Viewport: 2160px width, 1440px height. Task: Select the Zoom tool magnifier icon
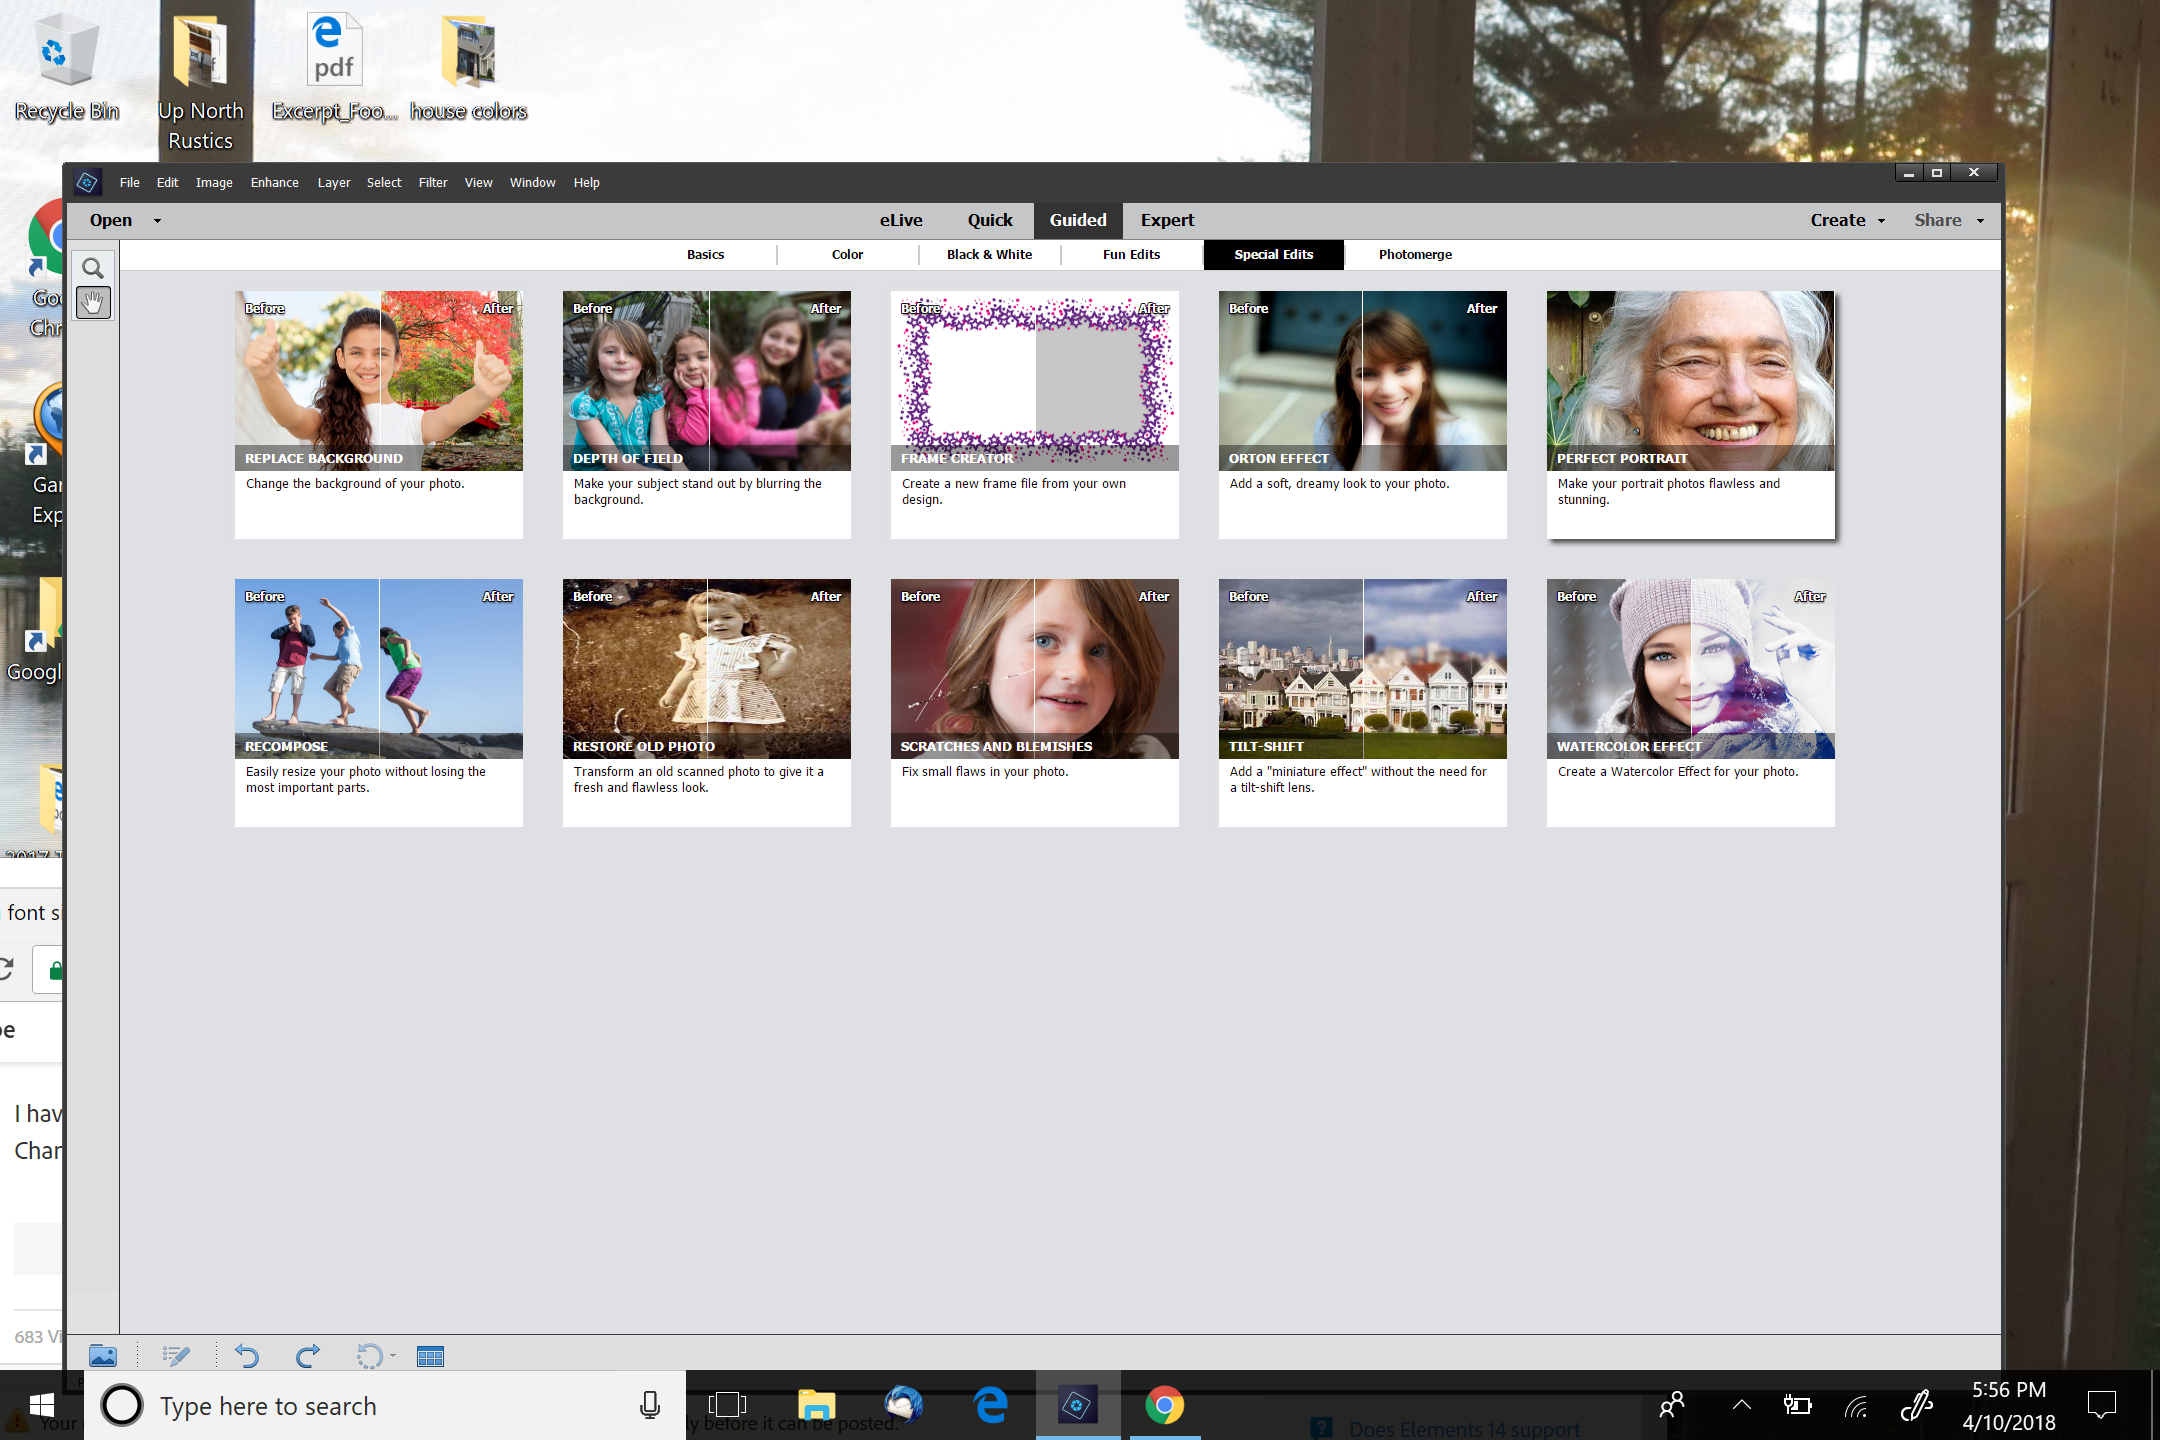click(93, 268)
